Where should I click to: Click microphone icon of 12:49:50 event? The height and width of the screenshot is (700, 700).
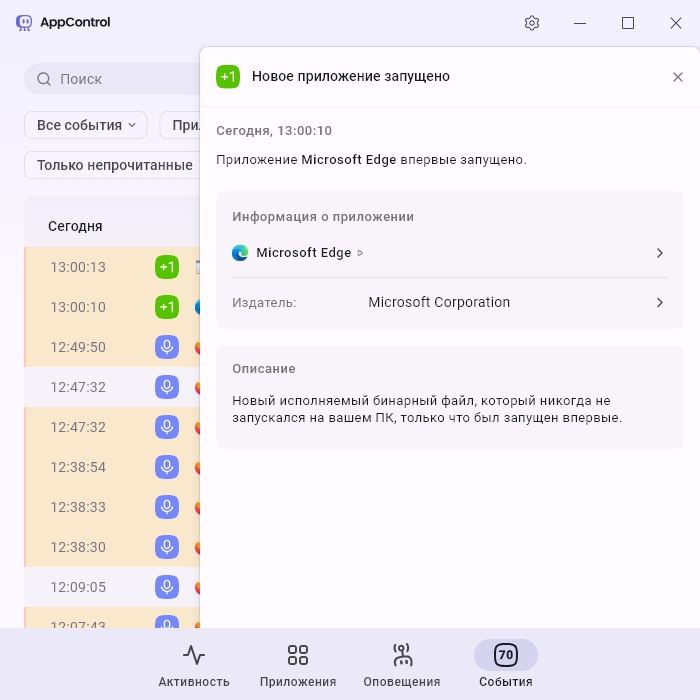167,347
